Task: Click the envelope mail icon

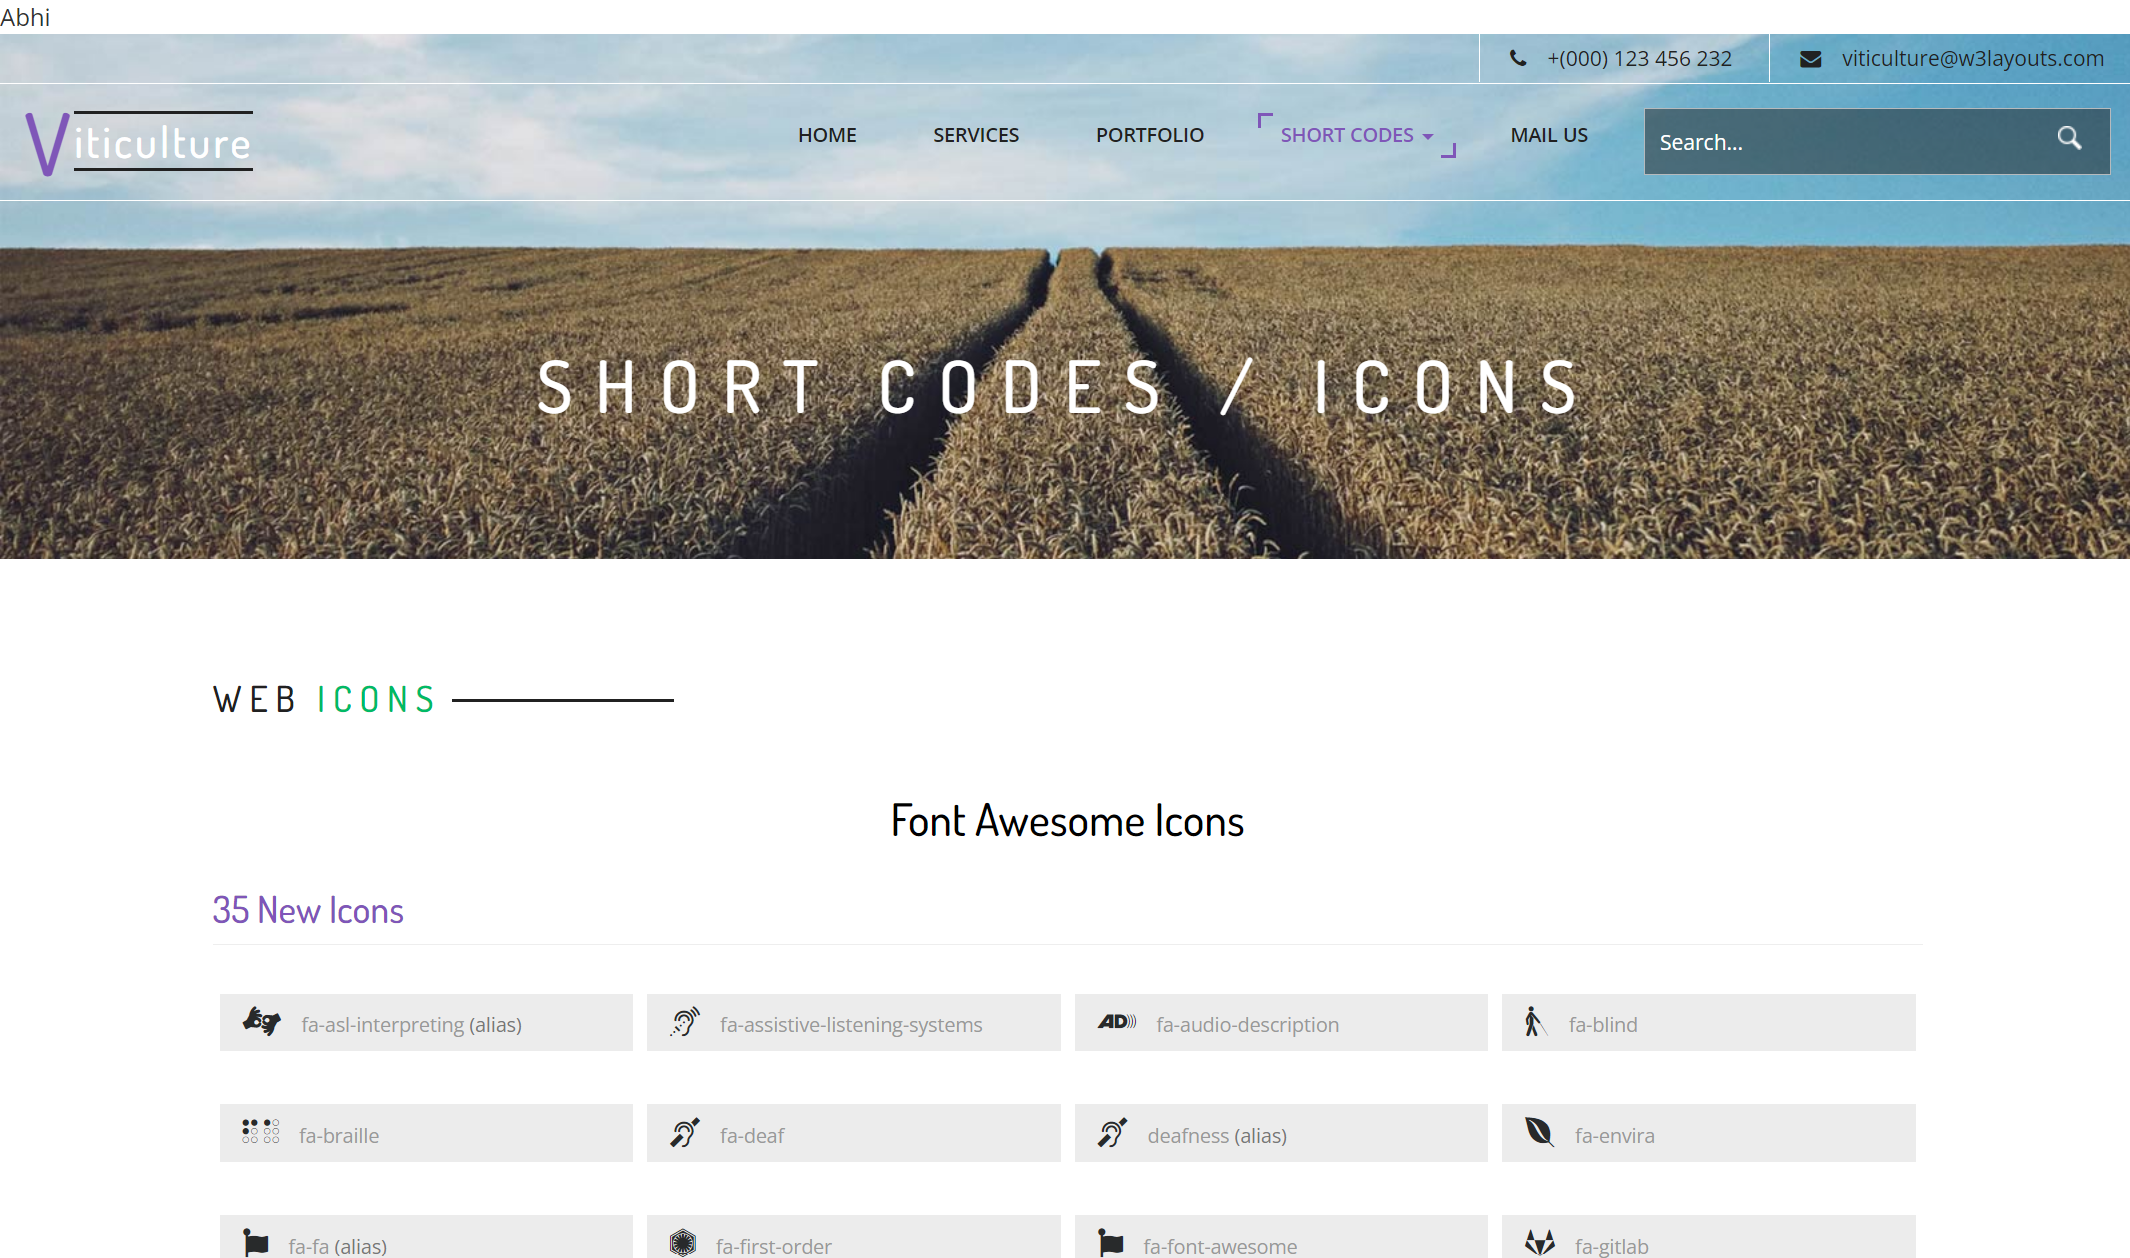Action: tap(1810, 59)
